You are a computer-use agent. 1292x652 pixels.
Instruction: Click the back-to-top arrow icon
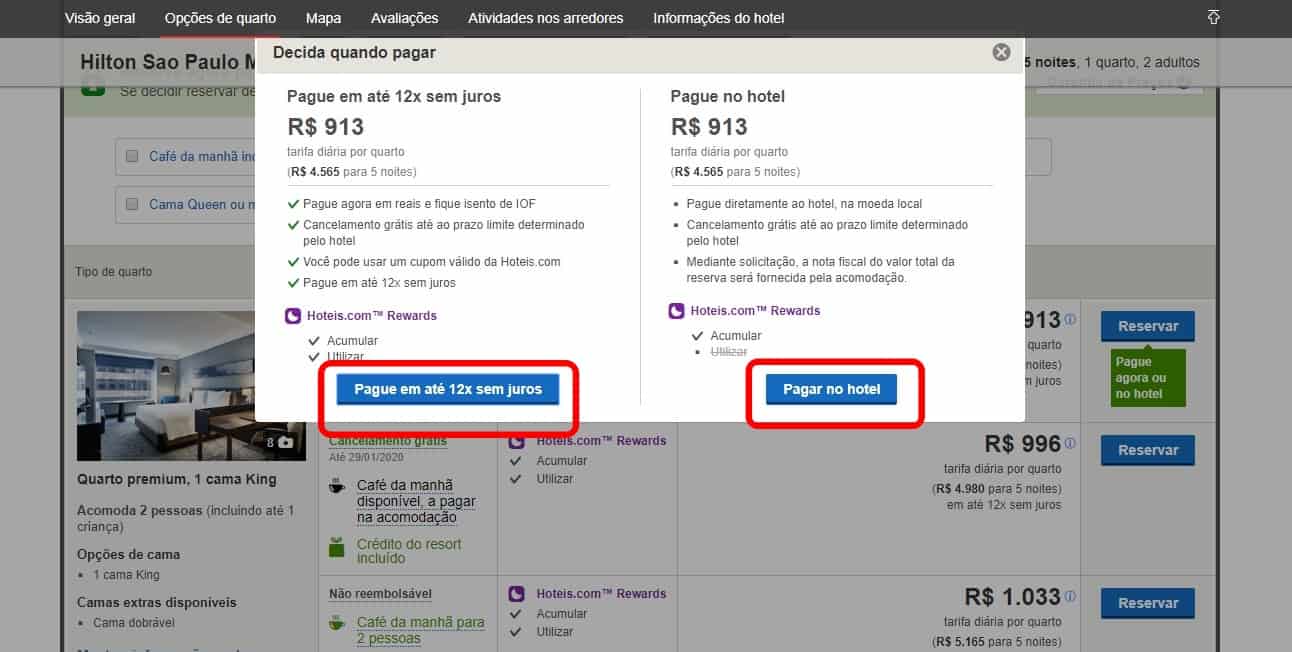tap(1214, 17)
